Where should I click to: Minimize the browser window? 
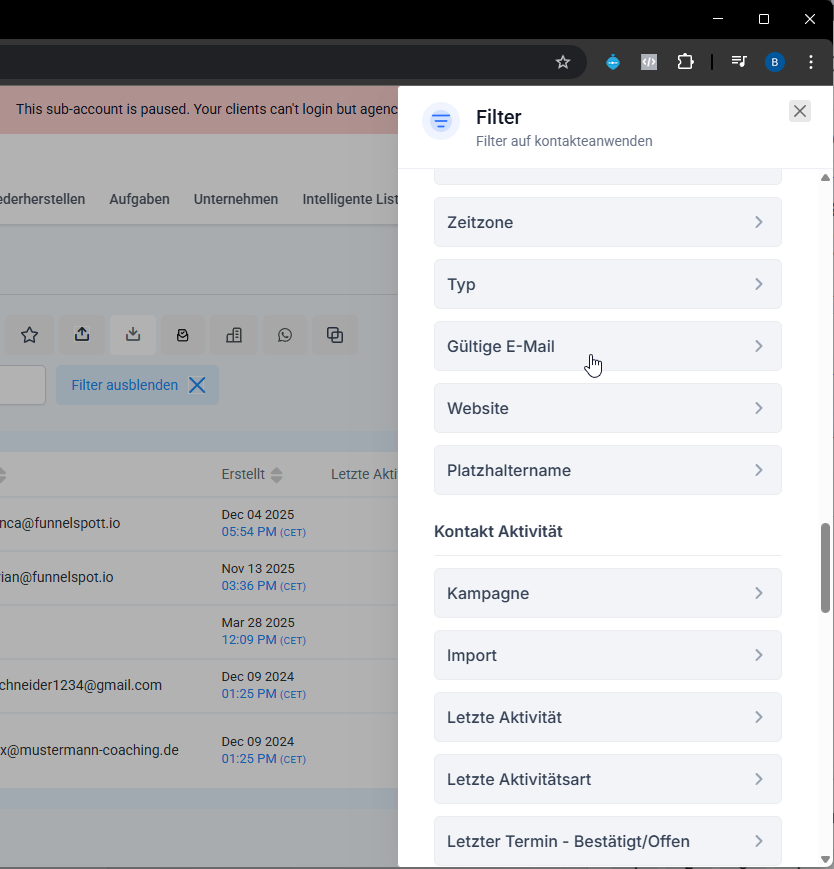pos(718,19)
